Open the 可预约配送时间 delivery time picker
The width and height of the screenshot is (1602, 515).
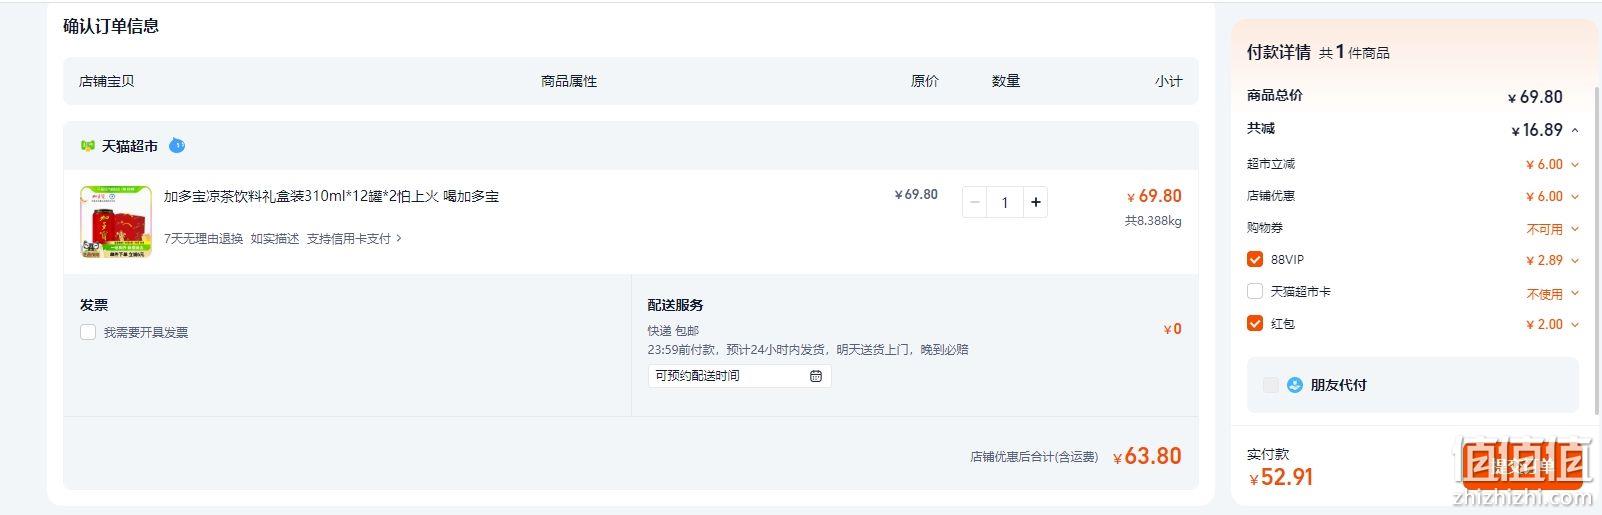[739, 376]
